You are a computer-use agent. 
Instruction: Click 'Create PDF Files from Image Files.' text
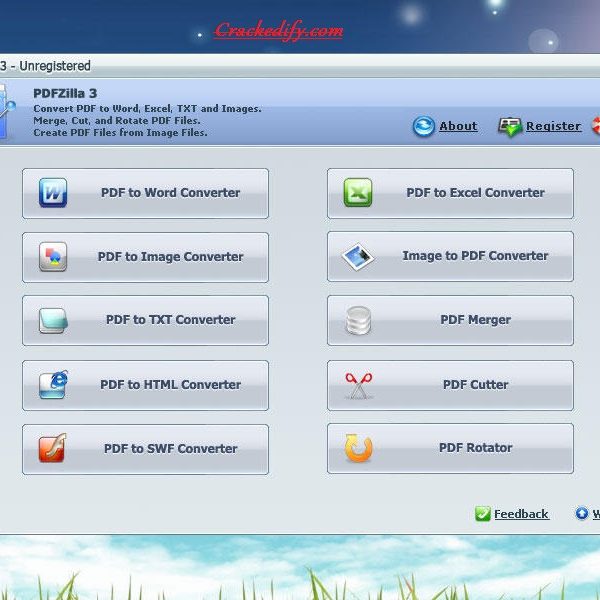click(x=120, y=132)
